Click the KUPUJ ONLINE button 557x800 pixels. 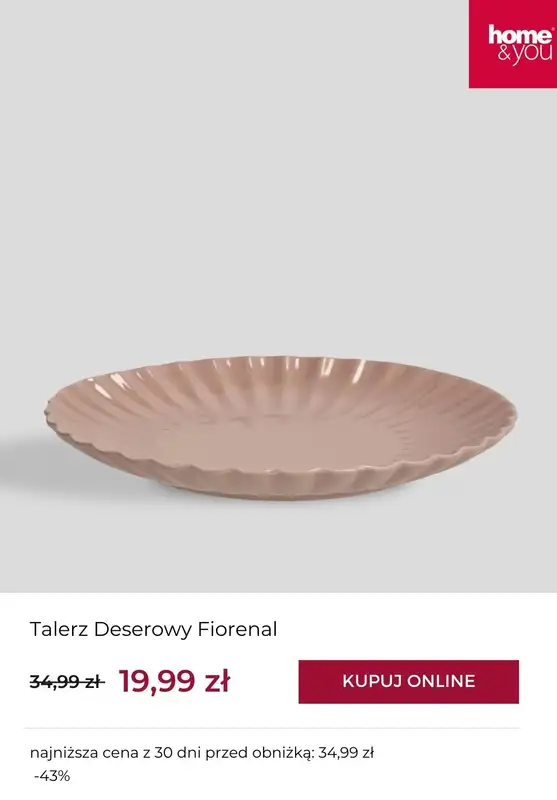409,682
